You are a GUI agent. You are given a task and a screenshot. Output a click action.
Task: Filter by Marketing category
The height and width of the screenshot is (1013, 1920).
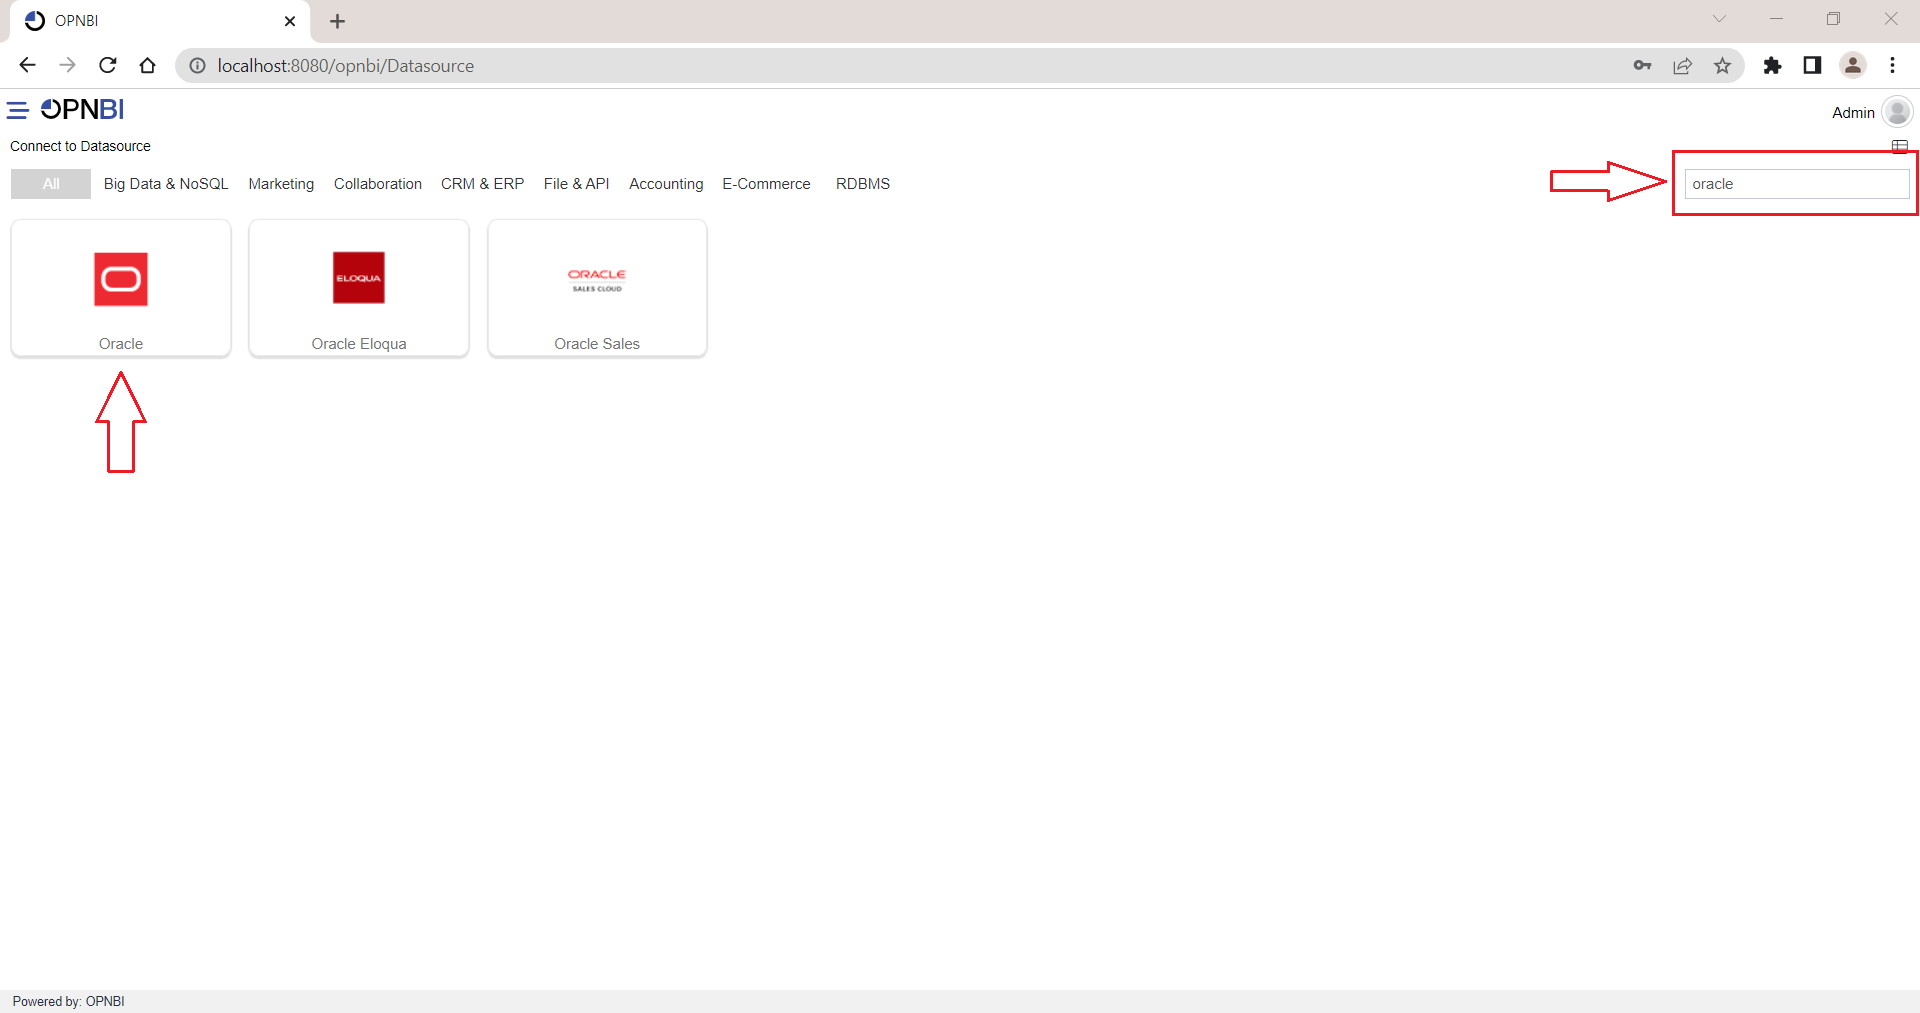click(281, 184)
